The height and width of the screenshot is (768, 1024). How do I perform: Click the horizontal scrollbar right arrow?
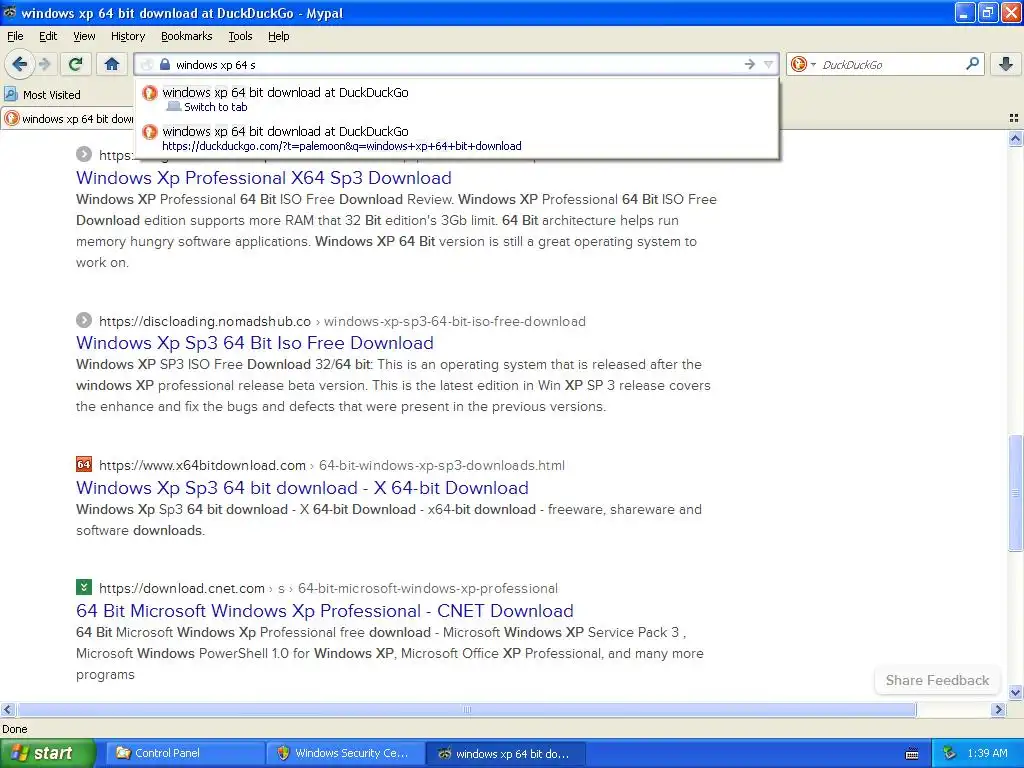tap(998, 709)
